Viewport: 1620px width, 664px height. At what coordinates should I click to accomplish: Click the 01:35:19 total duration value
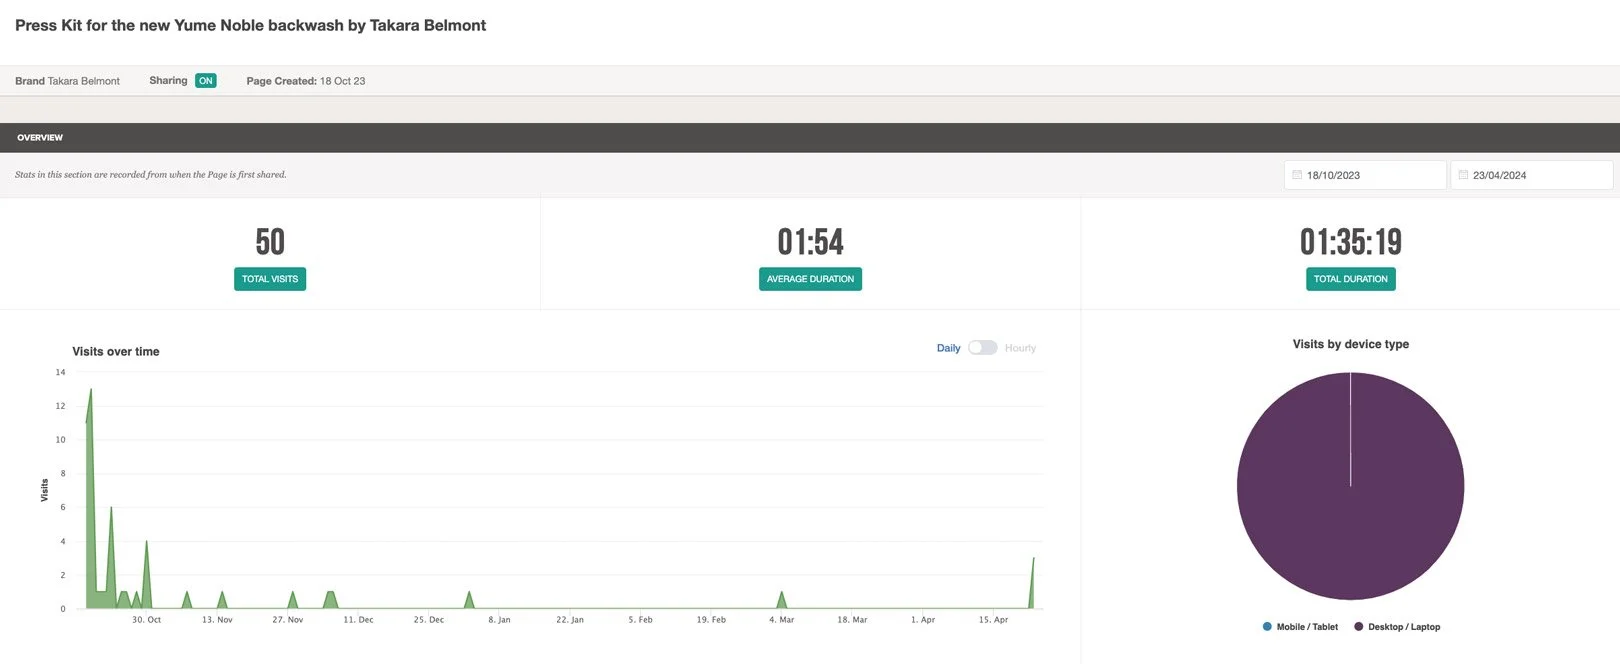pos(1350,242)
